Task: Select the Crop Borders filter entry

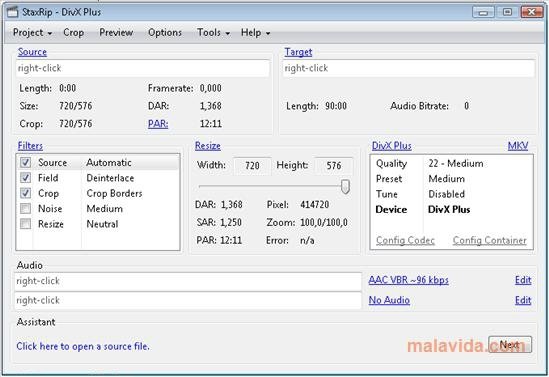Action: [x=114, y=193]
